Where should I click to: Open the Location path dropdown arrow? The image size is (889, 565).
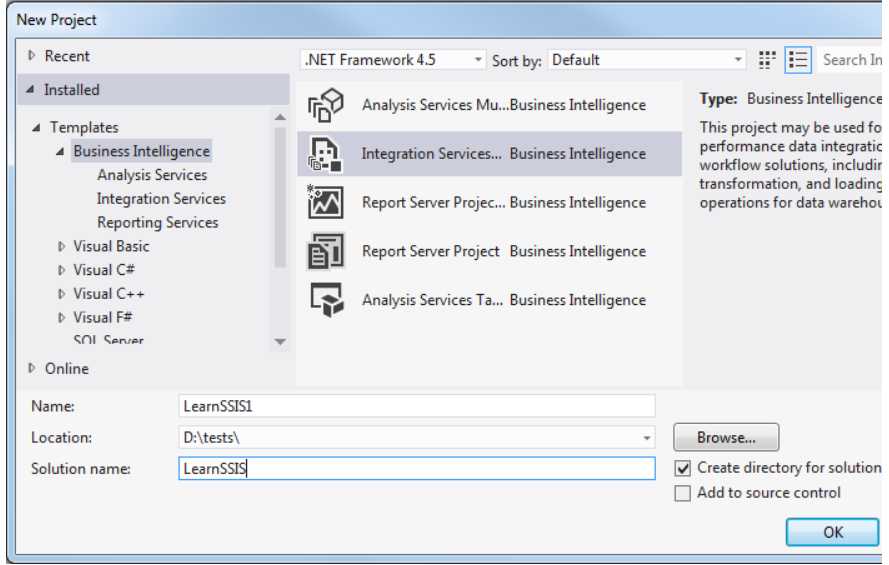point(646,437)
